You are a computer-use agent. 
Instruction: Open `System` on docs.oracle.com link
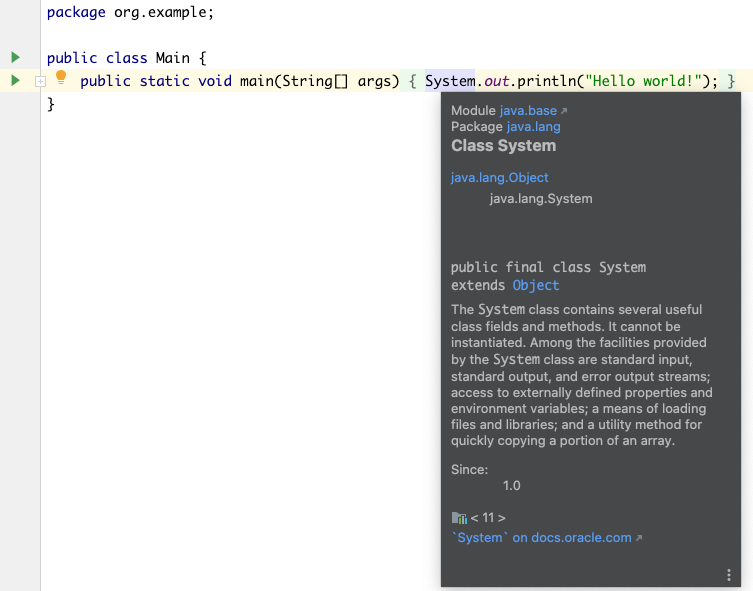pos(542,538)
